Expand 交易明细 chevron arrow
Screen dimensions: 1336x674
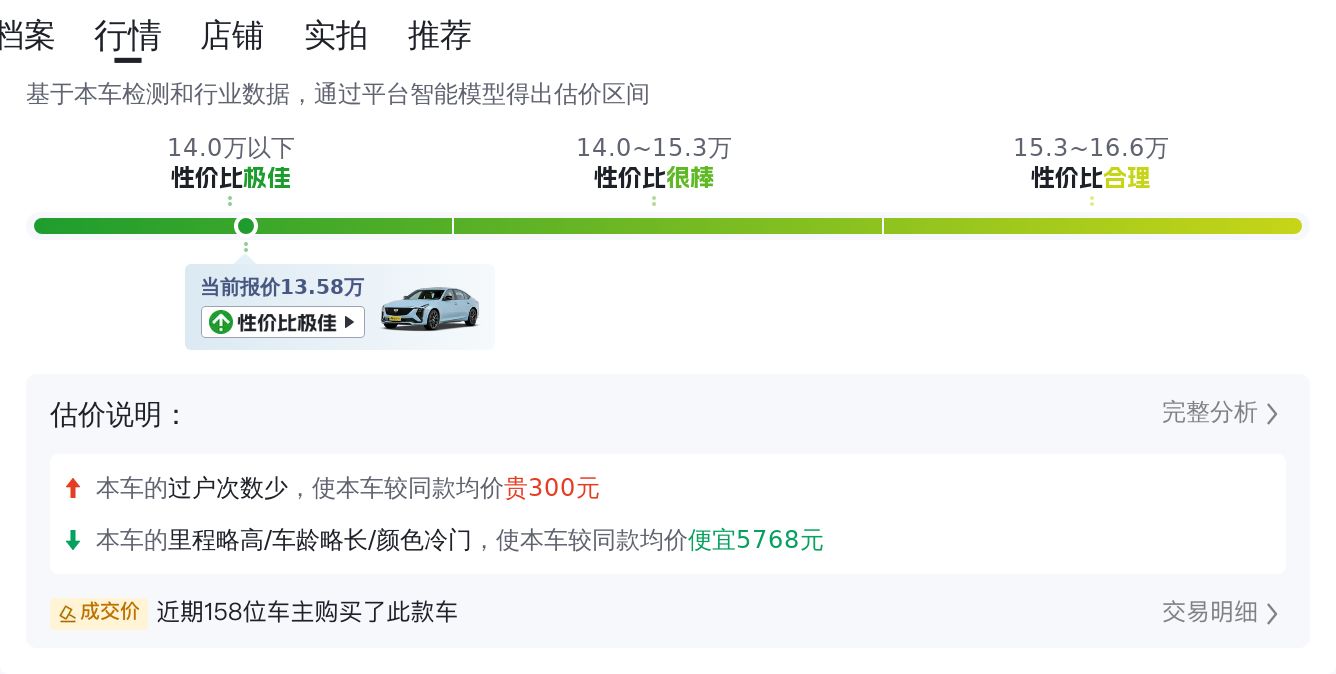1272,612
